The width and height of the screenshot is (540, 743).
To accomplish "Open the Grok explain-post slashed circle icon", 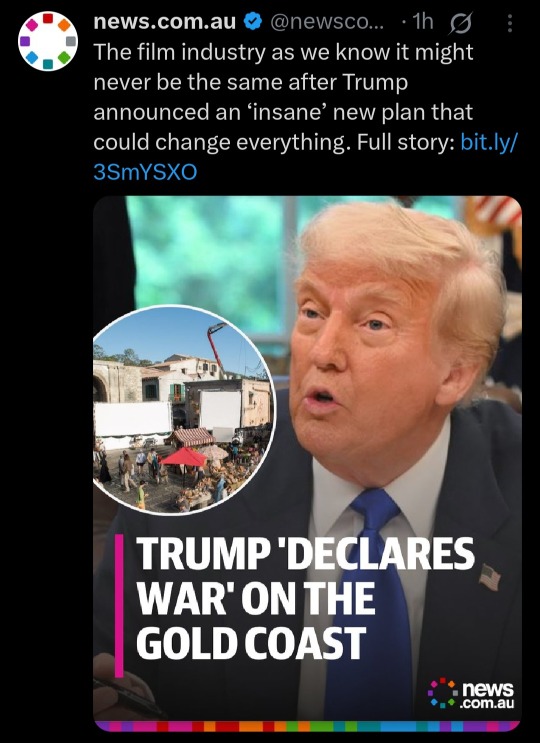I will tap(460, 23).
